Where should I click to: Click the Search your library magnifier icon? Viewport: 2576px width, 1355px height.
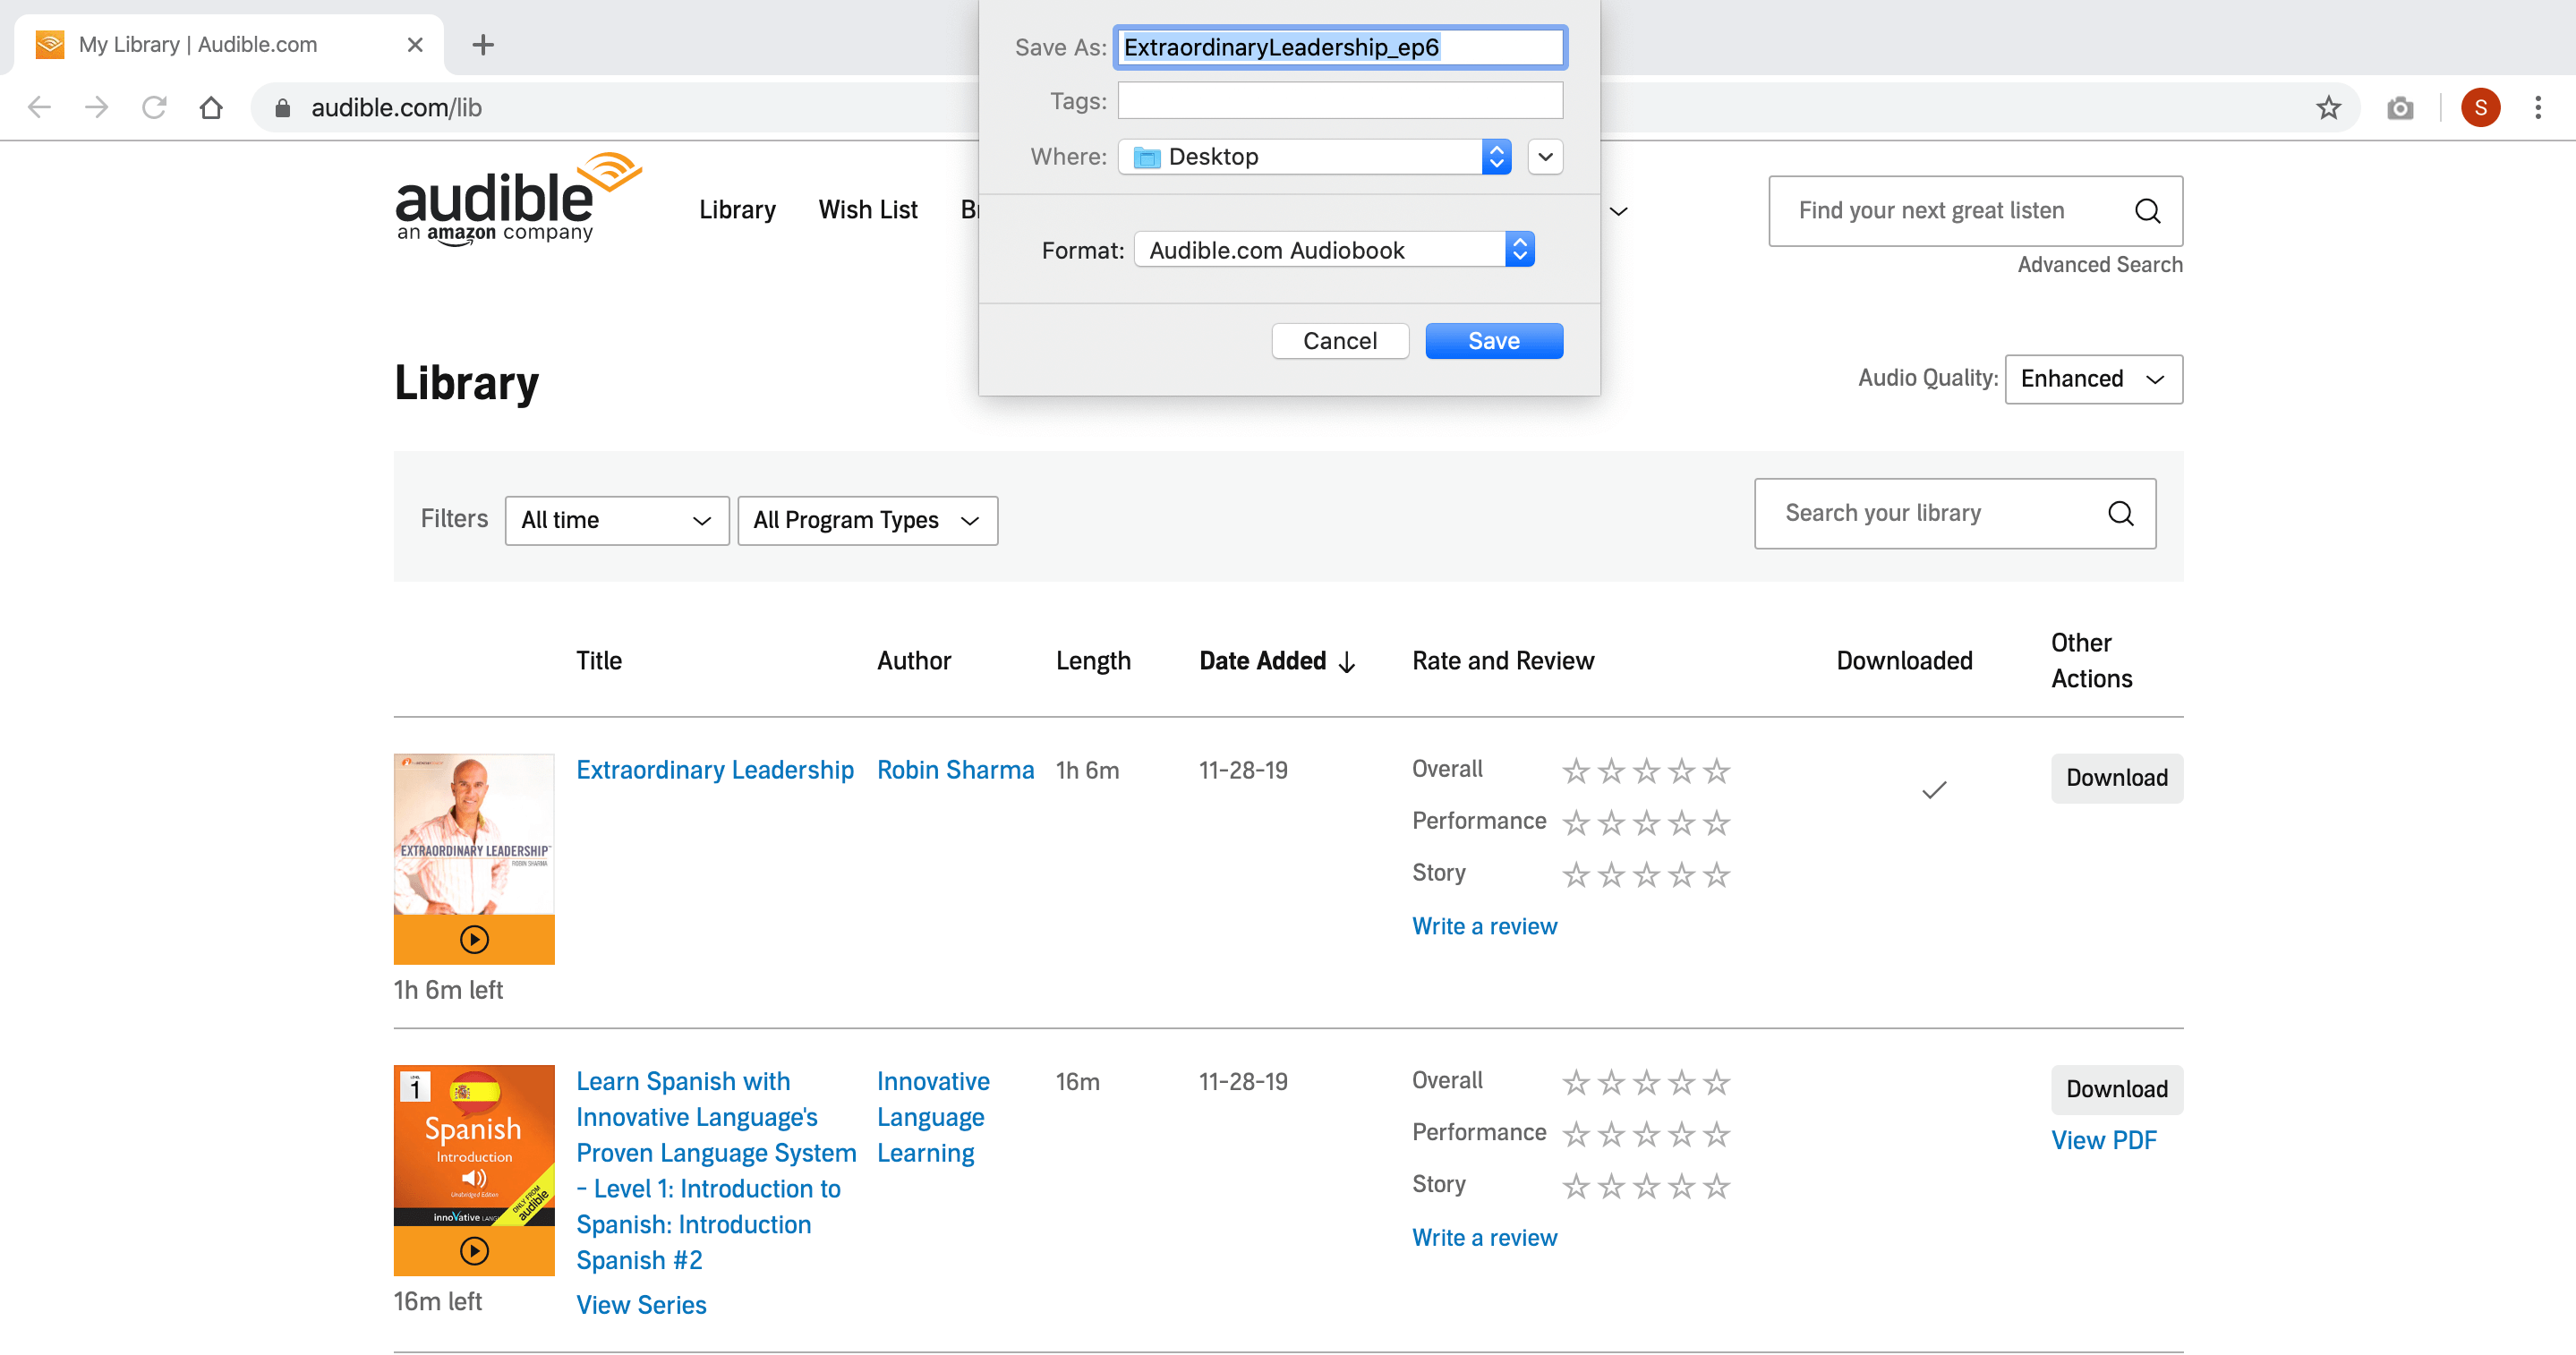click(2120, 513)
